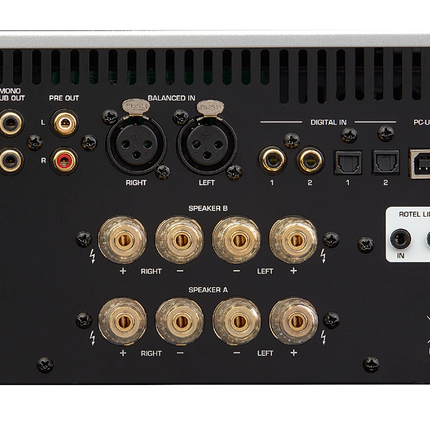
Task: Click the PUSH tab on right XLR input
Action: 136,107
